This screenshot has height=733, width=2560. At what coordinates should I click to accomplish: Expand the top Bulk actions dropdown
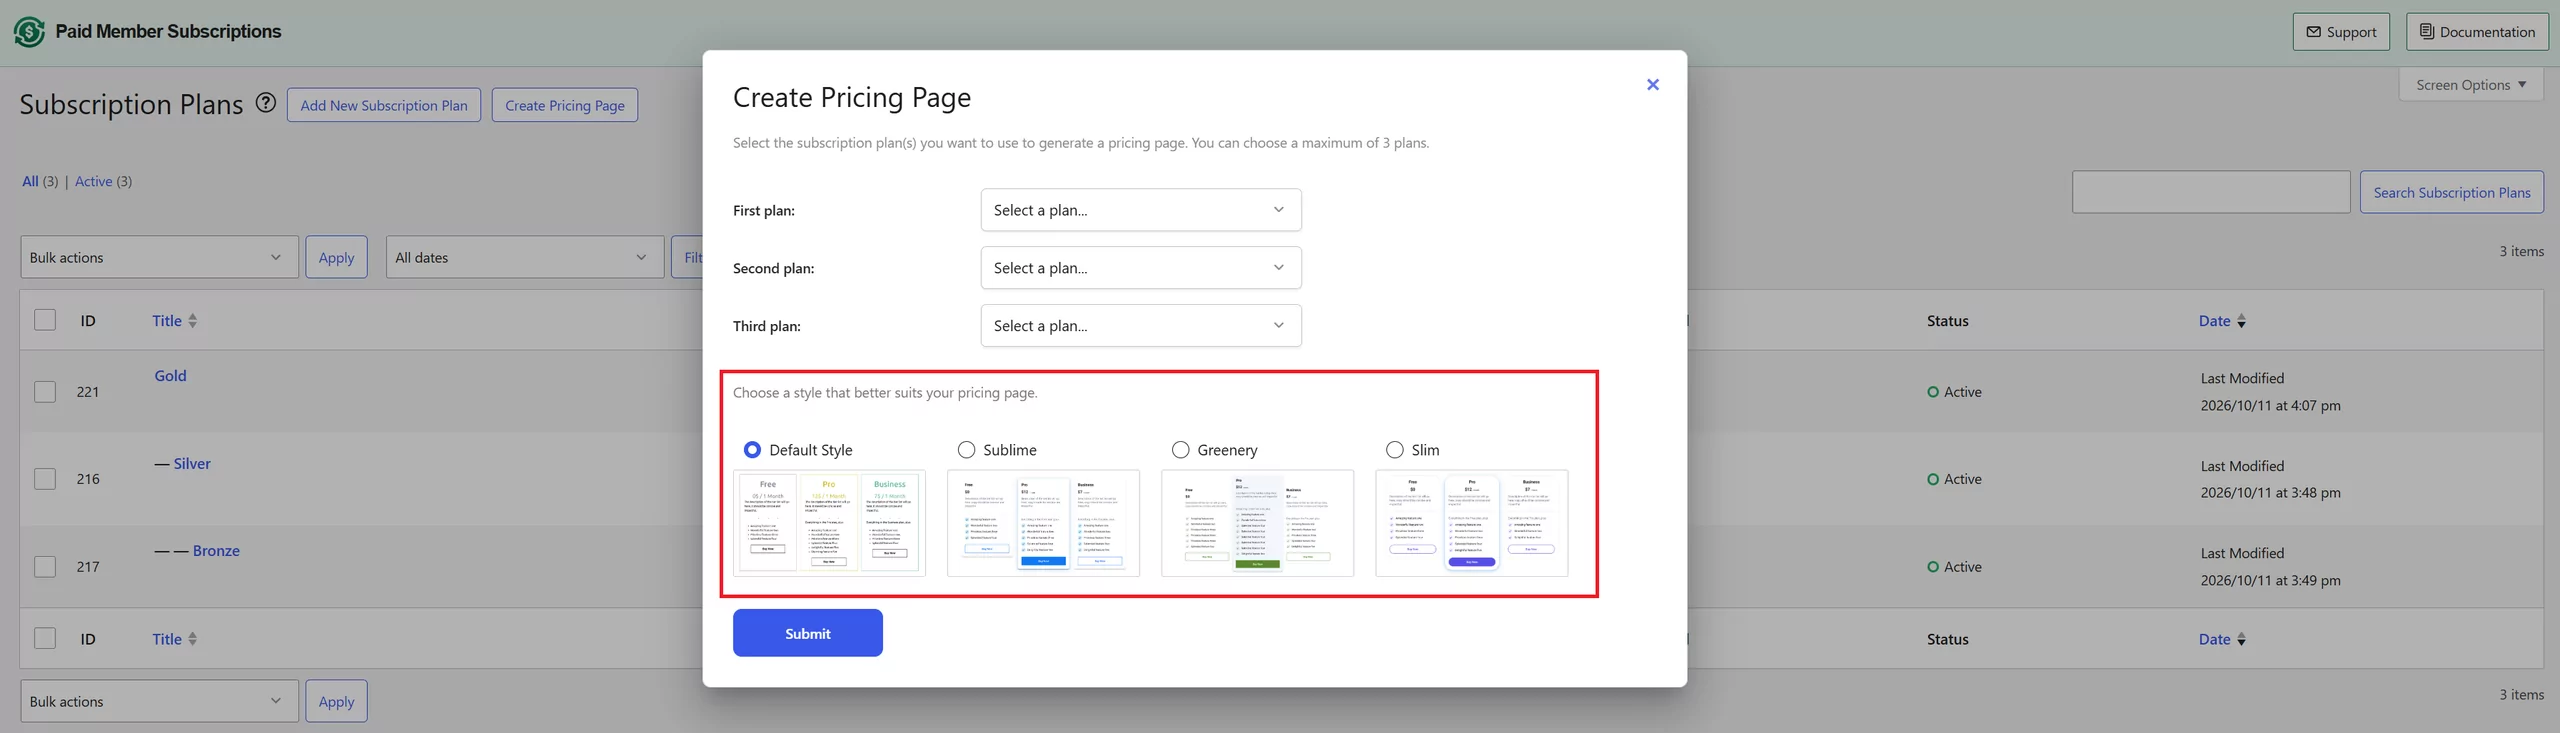159,257
